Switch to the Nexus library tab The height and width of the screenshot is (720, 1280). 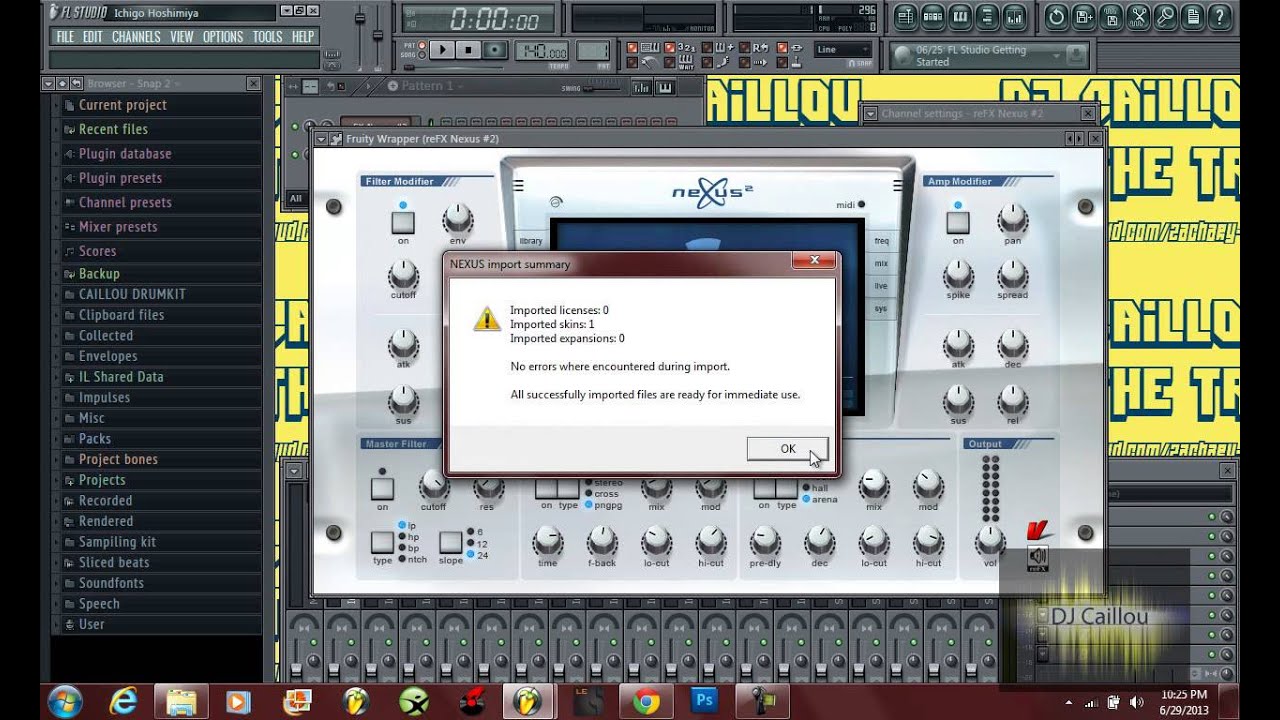[531, 241]
